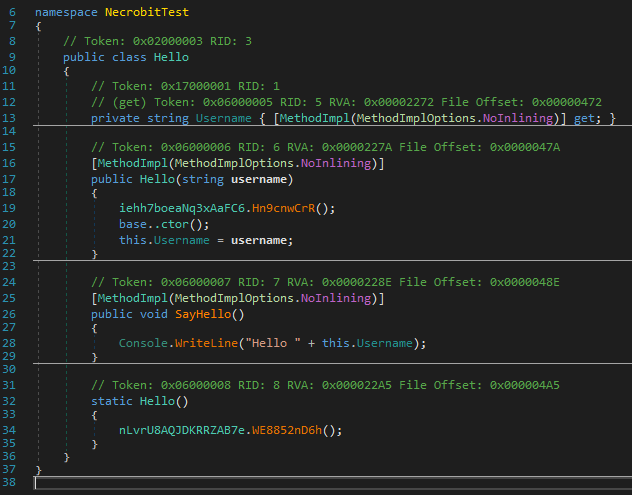Viewport: 632px width, 495px height.
Task: Click the get accessor of the Username property
Action: [590, 118]
